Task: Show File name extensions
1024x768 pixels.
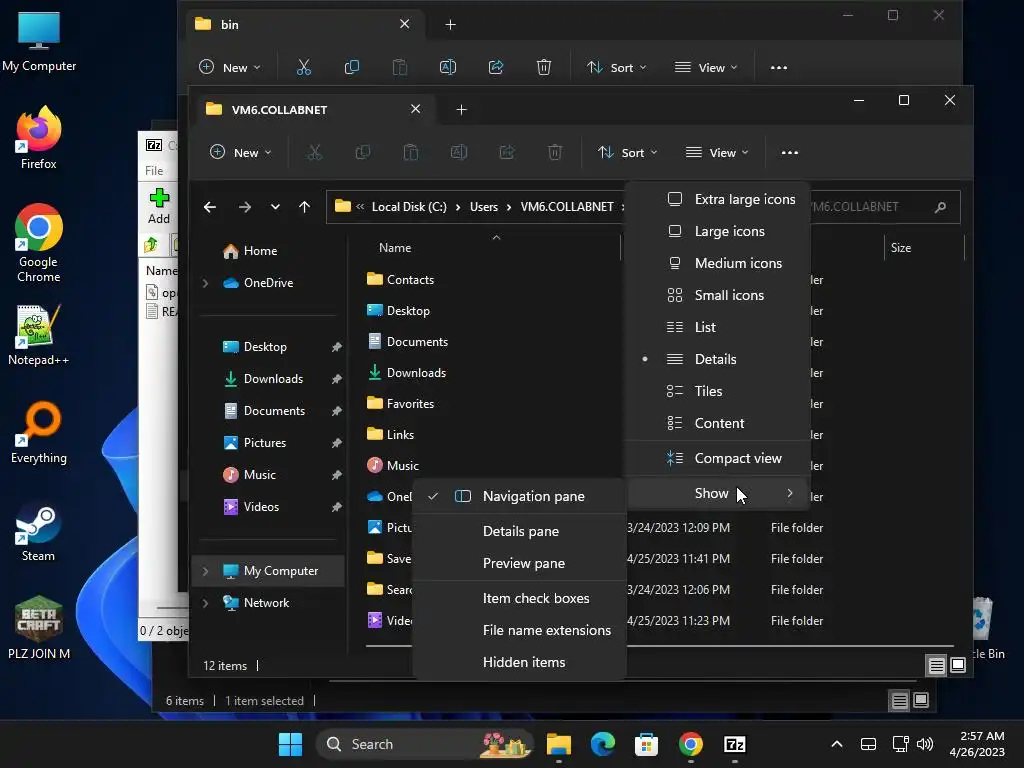Action: pyautogui.click(x=519, y=630)
